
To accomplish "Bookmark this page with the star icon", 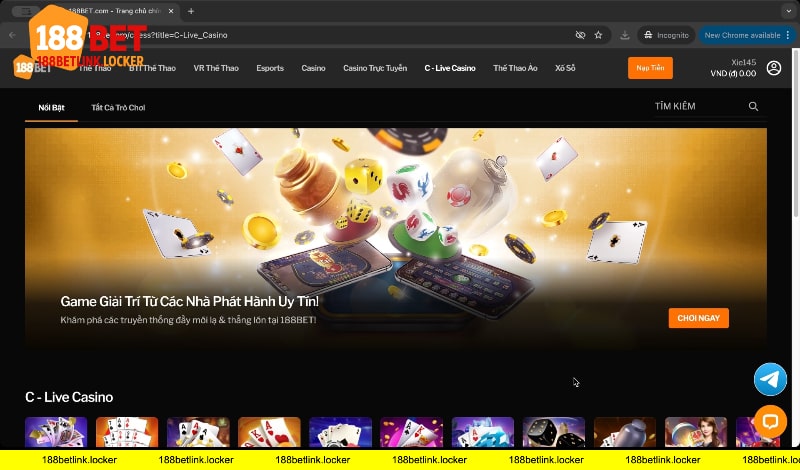I will point(598,34).
